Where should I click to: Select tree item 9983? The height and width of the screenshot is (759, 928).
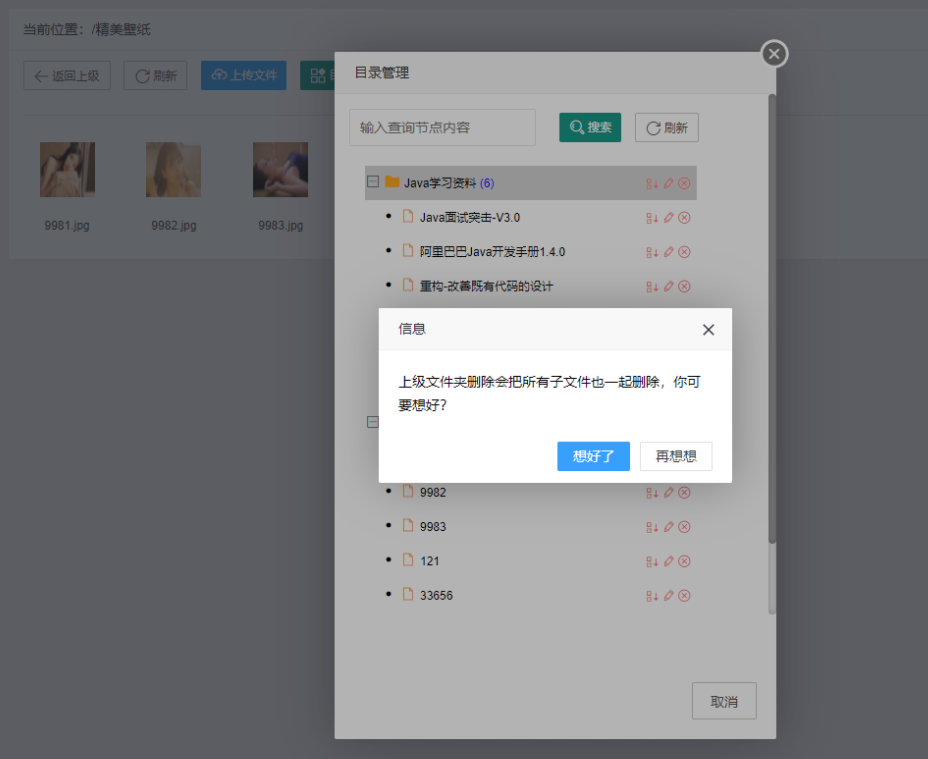(433, 527)
